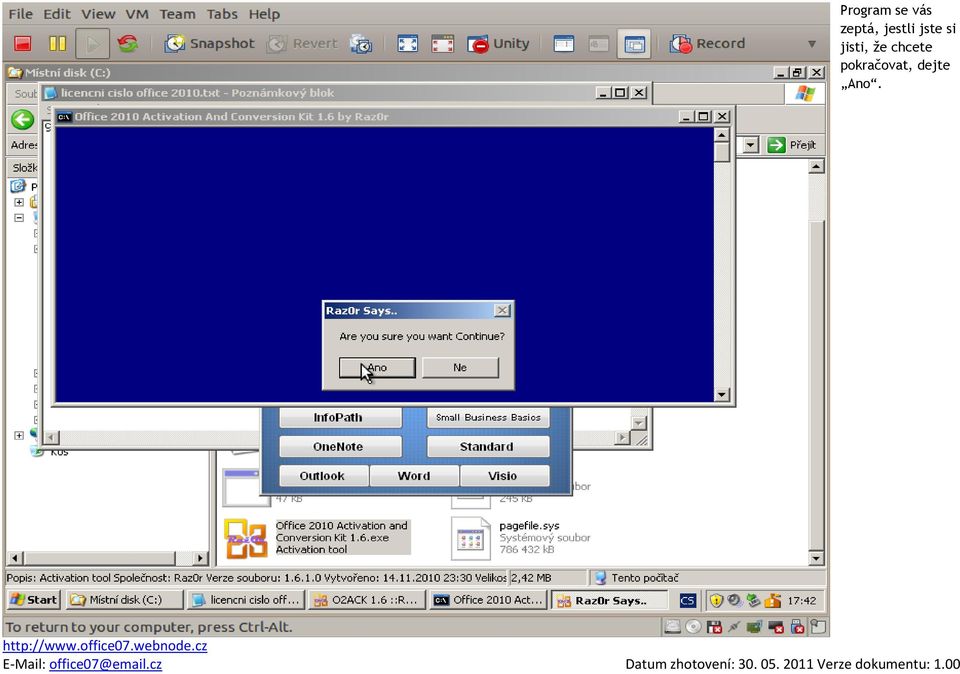Click scroll-up arrow of Explorer file pane
Viewport: 960px width, 674px height.
816,167
